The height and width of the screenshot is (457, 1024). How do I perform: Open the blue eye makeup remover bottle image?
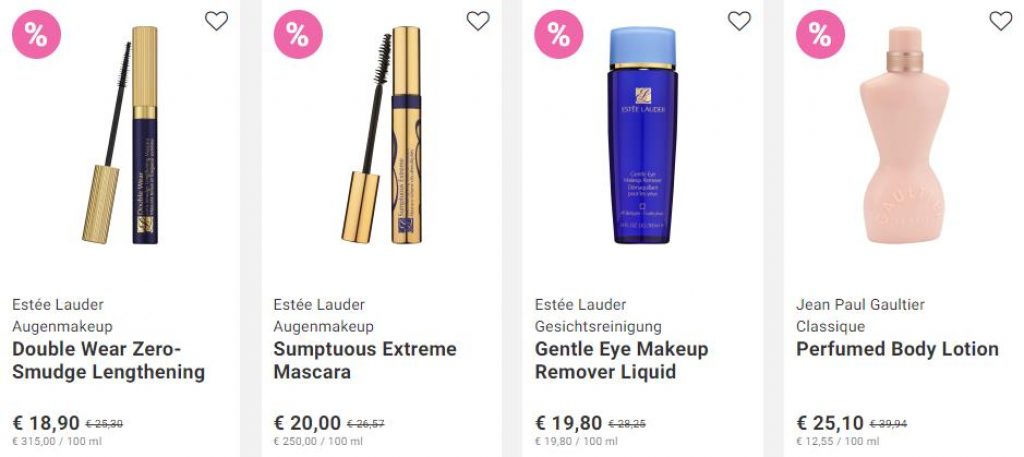[643, 135]
